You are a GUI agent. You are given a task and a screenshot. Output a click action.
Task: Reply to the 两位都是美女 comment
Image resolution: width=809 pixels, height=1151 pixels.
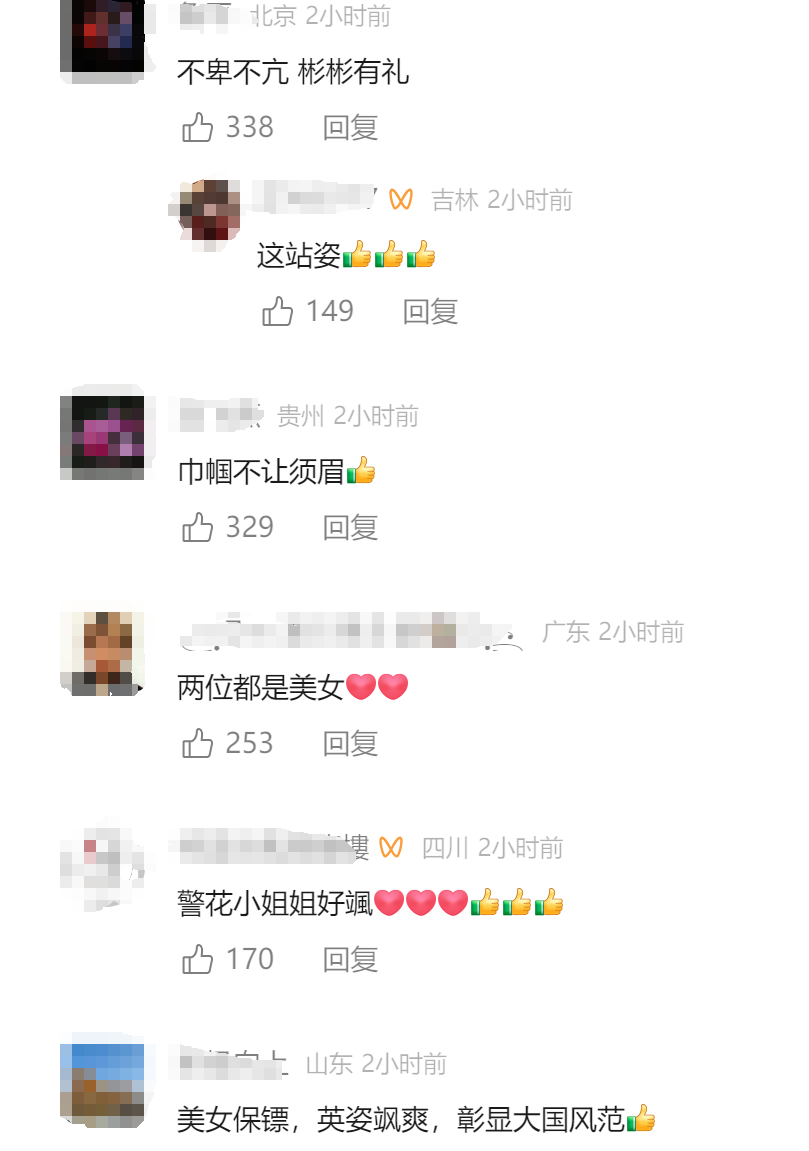coord(350,744)
